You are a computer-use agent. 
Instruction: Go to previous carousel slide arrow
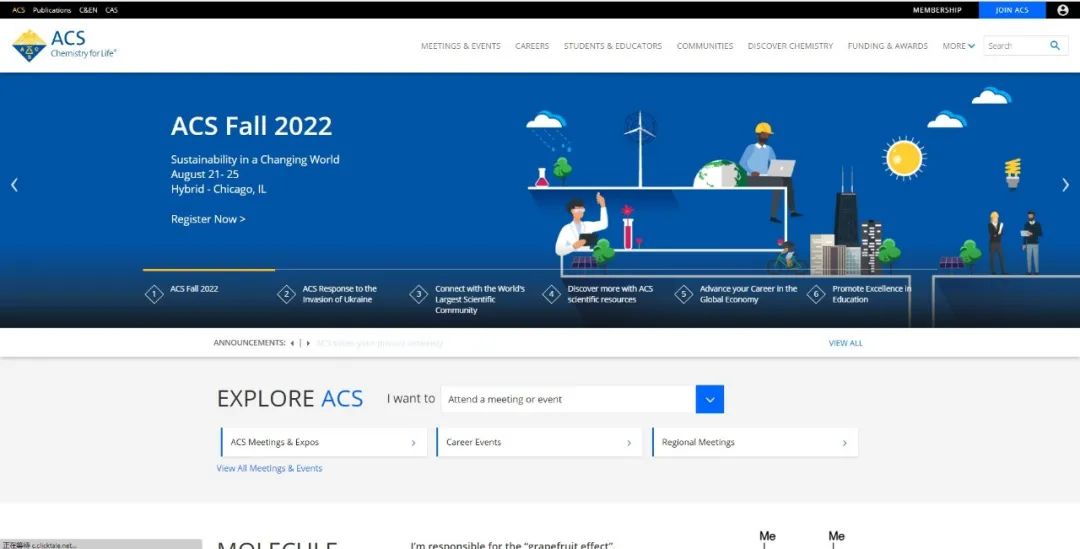14,185
